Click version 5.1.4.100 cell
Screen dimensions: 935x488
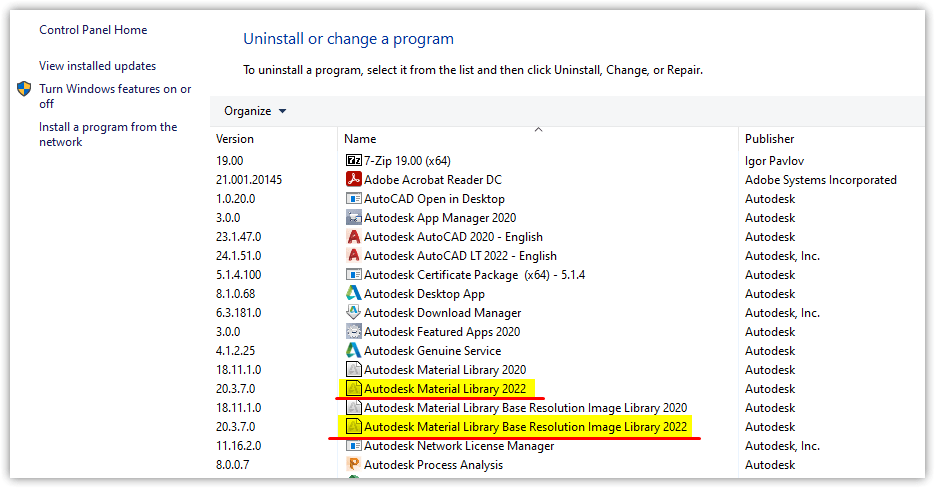click(239, 275)
